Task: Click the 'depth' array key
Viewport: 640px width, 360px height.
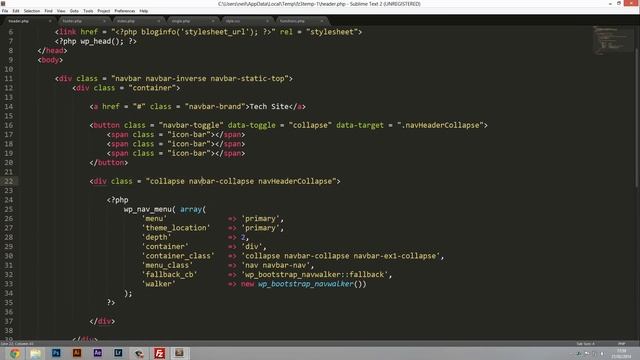Action: click(x=156, y=238)
